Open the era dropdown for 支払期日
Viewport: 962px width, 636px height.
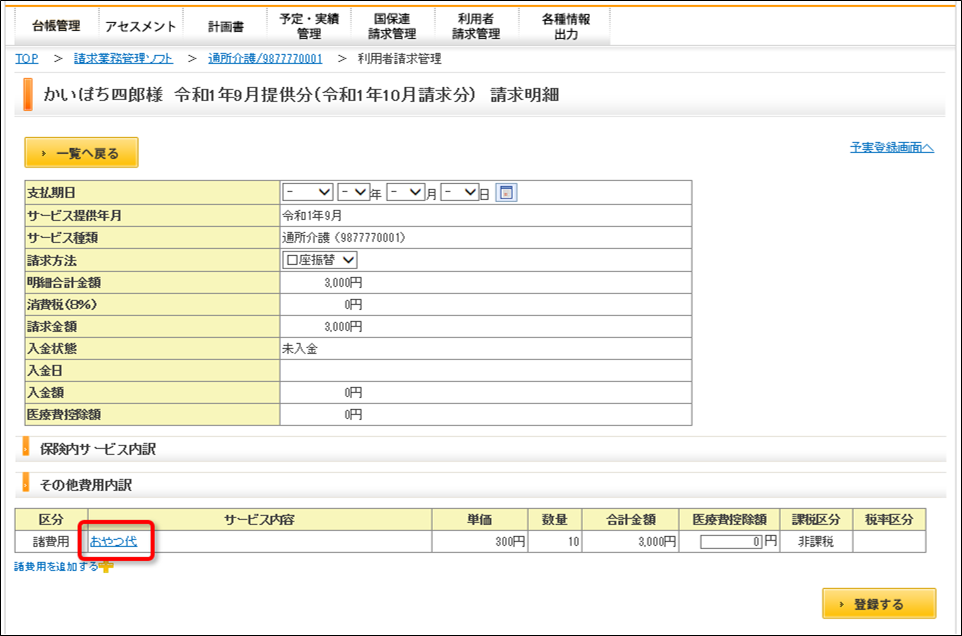tap(308, 192)
